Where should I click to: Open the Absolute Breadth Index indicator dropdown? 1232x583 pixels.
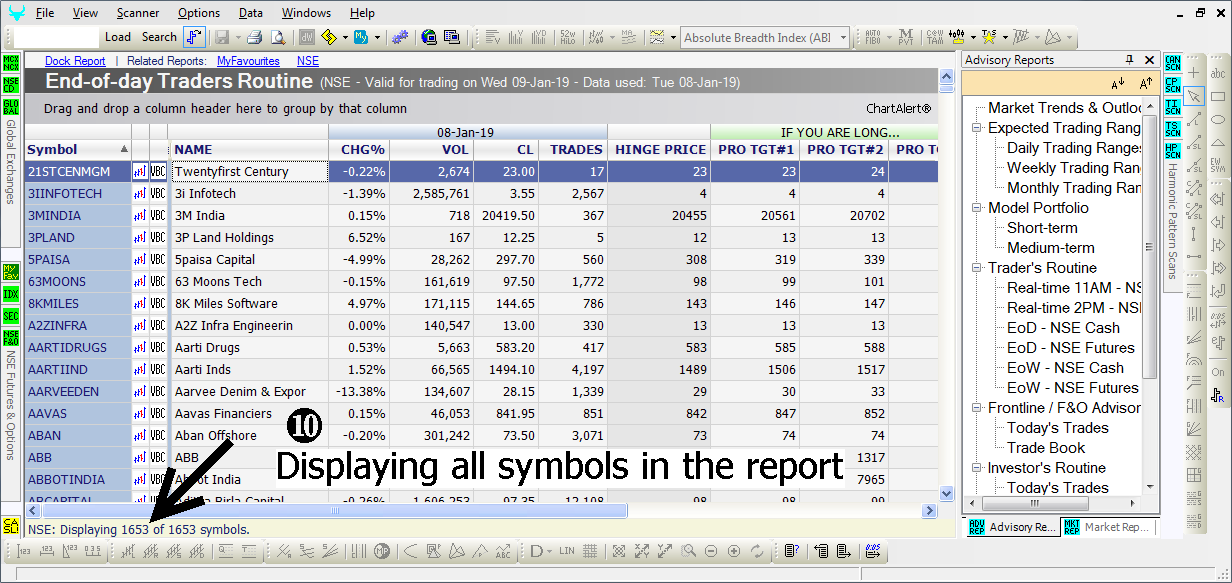843,38
